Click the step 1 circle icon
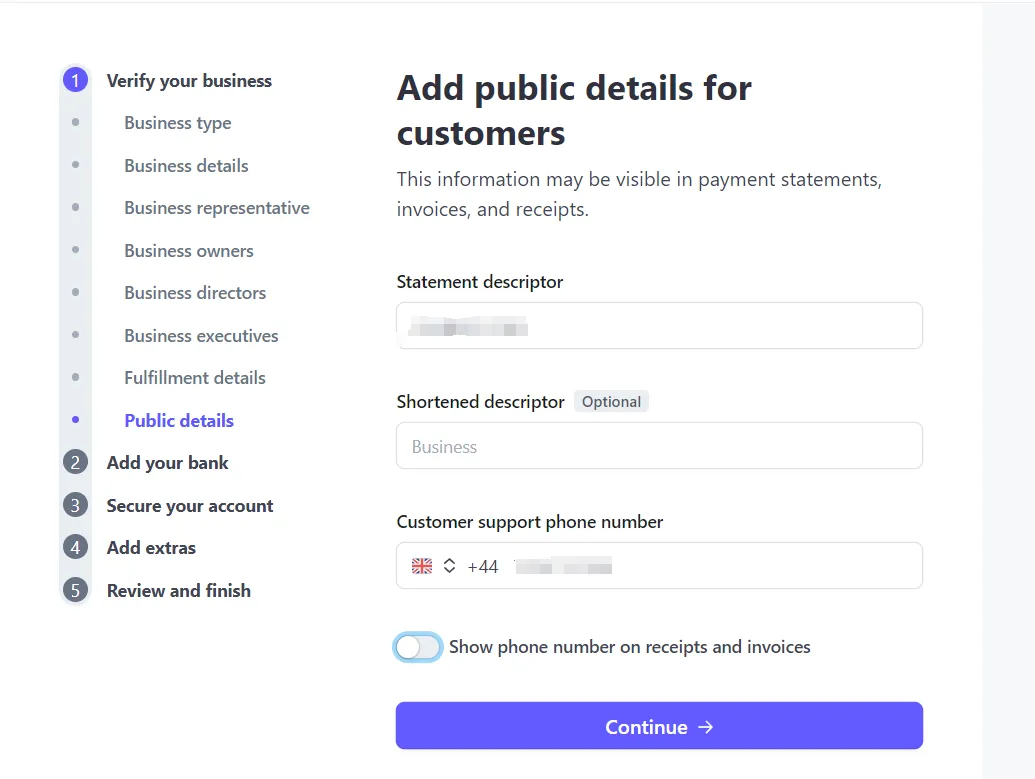The width and height of the screenshot is (1035, 779). point(75,81)
